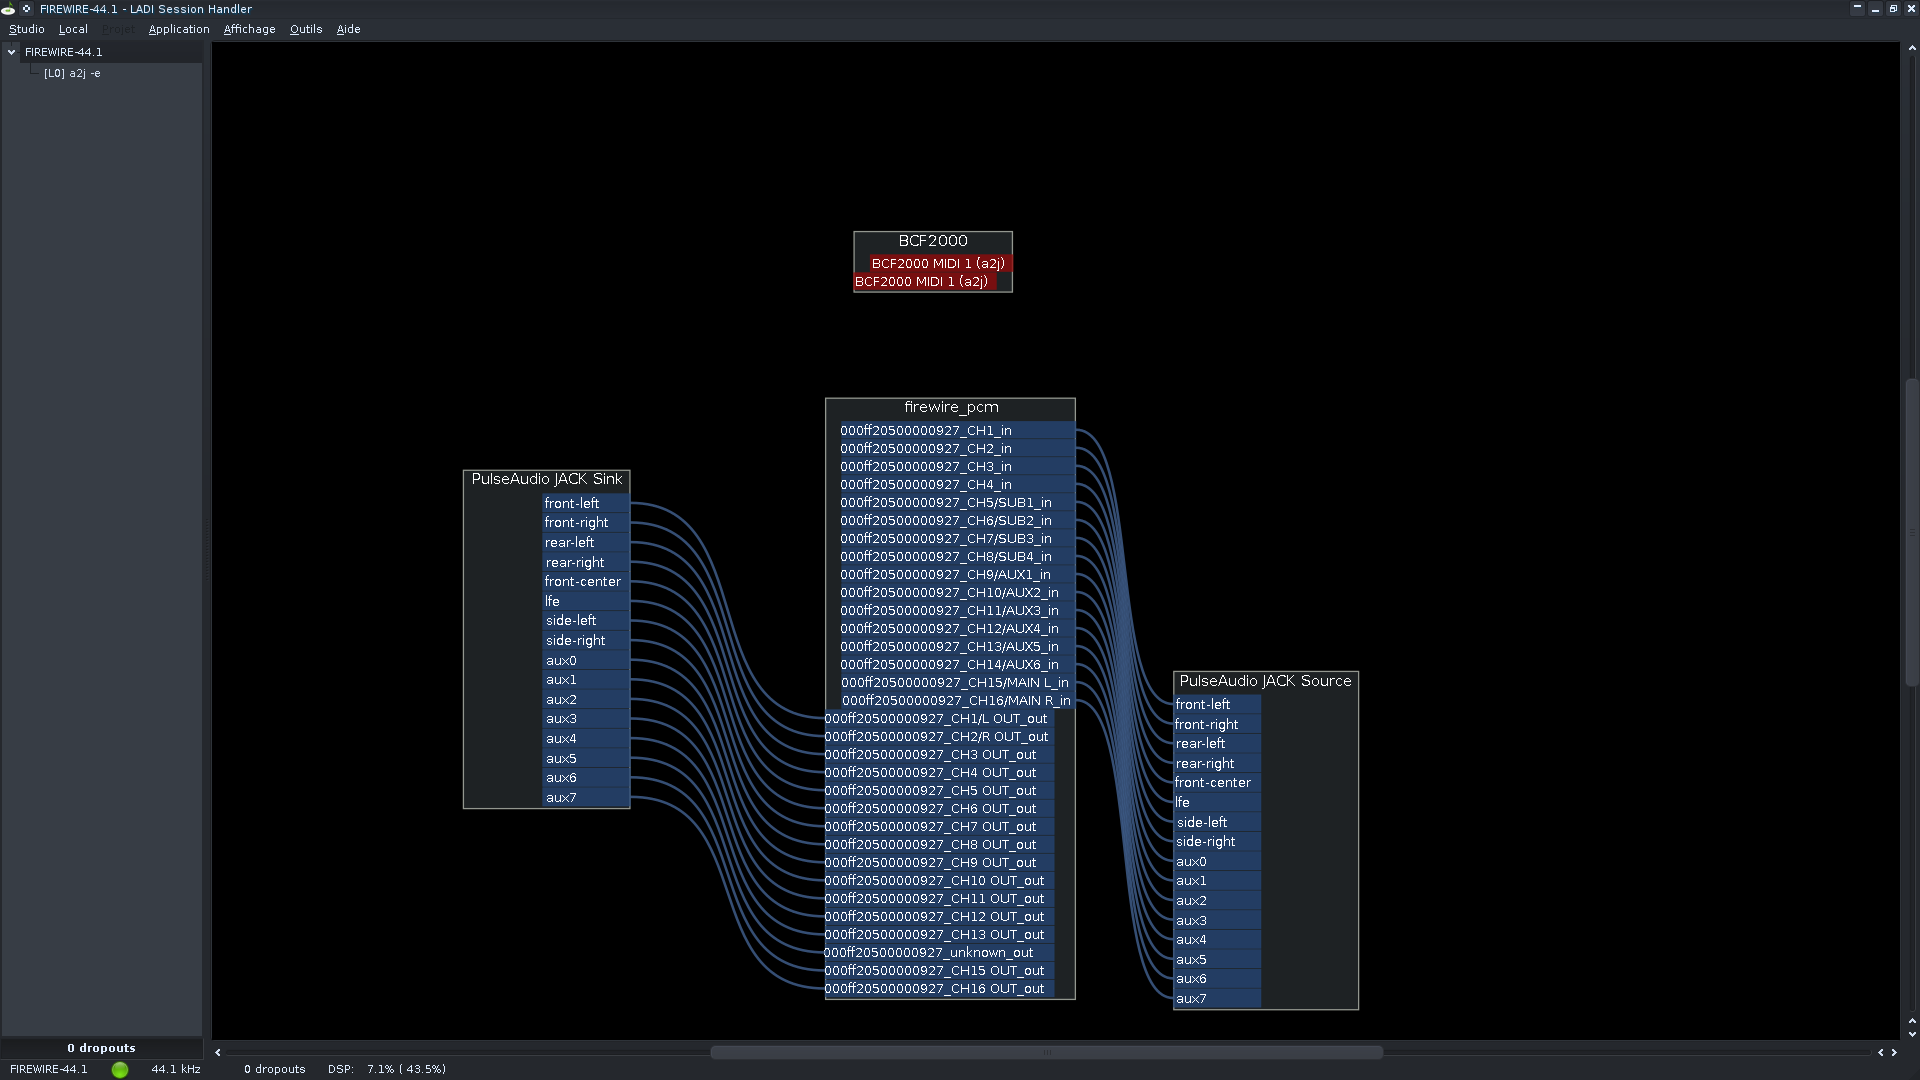Click the BCF2000 MIDI 1 (a2j) output port
Viewport: 1920px width, 1080px height.
click(937, 264)
